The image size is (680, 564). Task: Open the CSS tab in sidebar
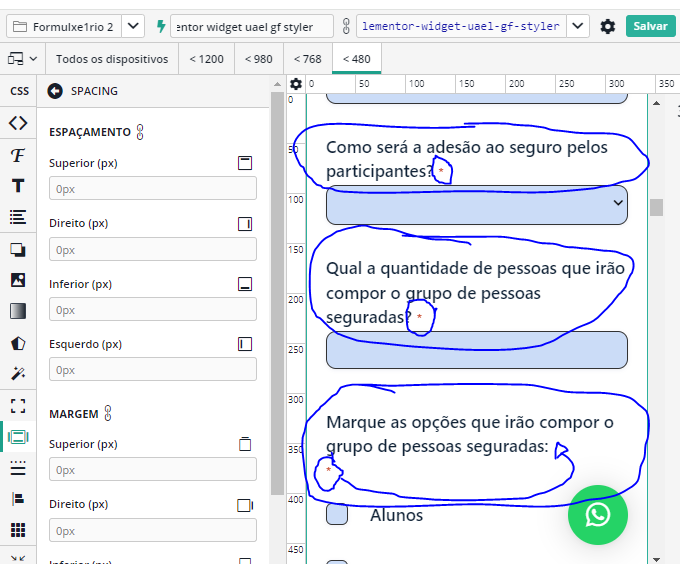click(19, 91)
